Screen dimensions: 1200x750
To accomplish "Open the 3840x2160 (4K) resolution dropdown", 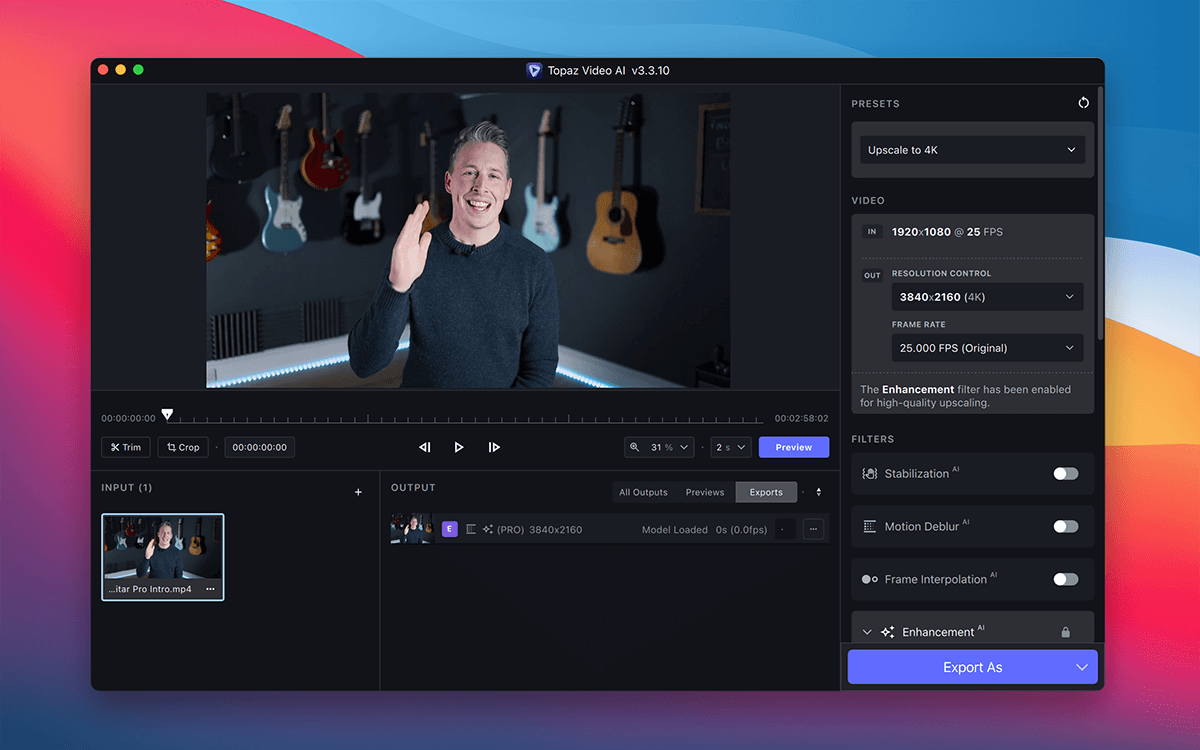I will click(x=987, y=297).
